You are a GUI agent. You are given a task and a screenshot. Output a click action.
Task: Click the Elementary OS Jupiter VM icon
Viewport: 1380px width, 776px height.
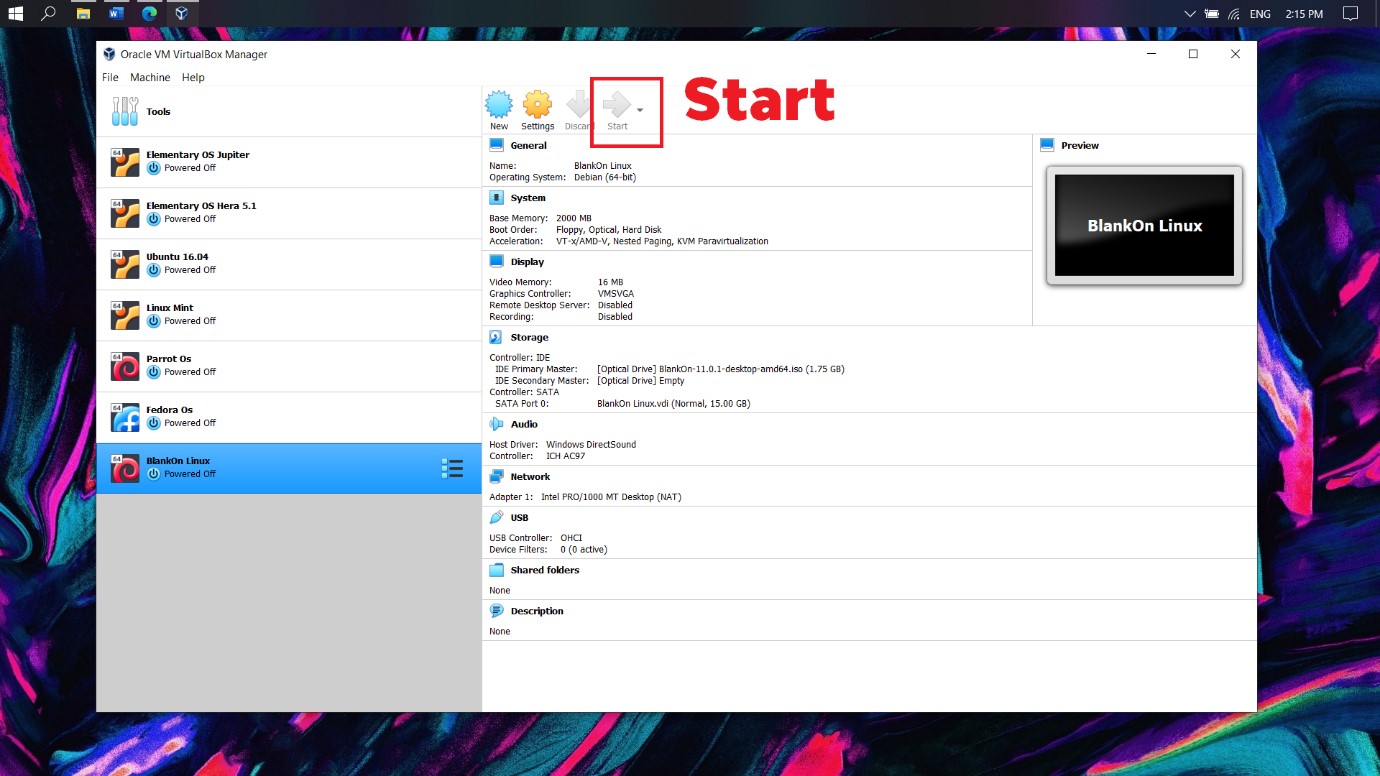125,162
